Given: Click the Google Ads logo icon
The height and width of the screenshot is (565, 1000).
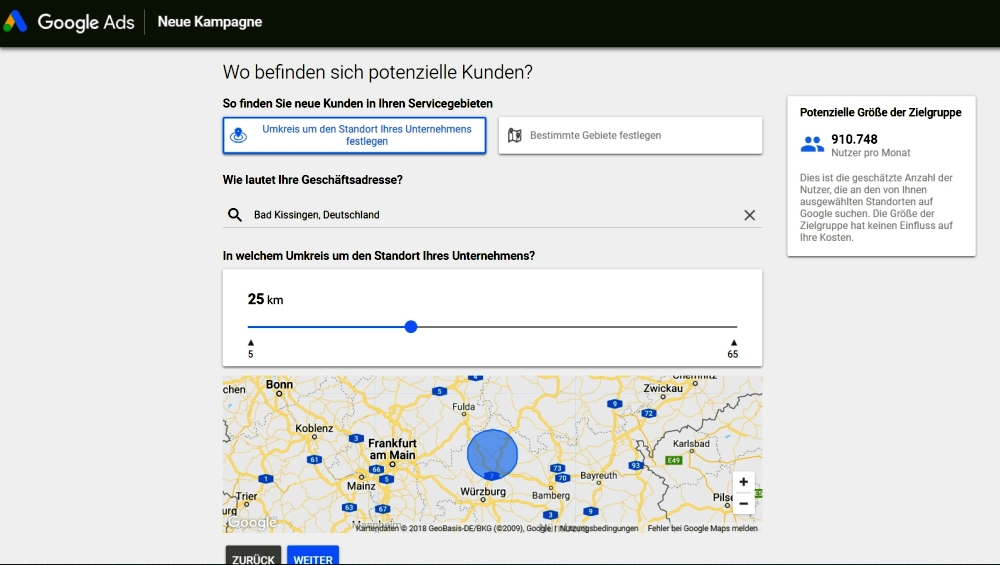Looking at the screenshot, I should coord(15,22).
